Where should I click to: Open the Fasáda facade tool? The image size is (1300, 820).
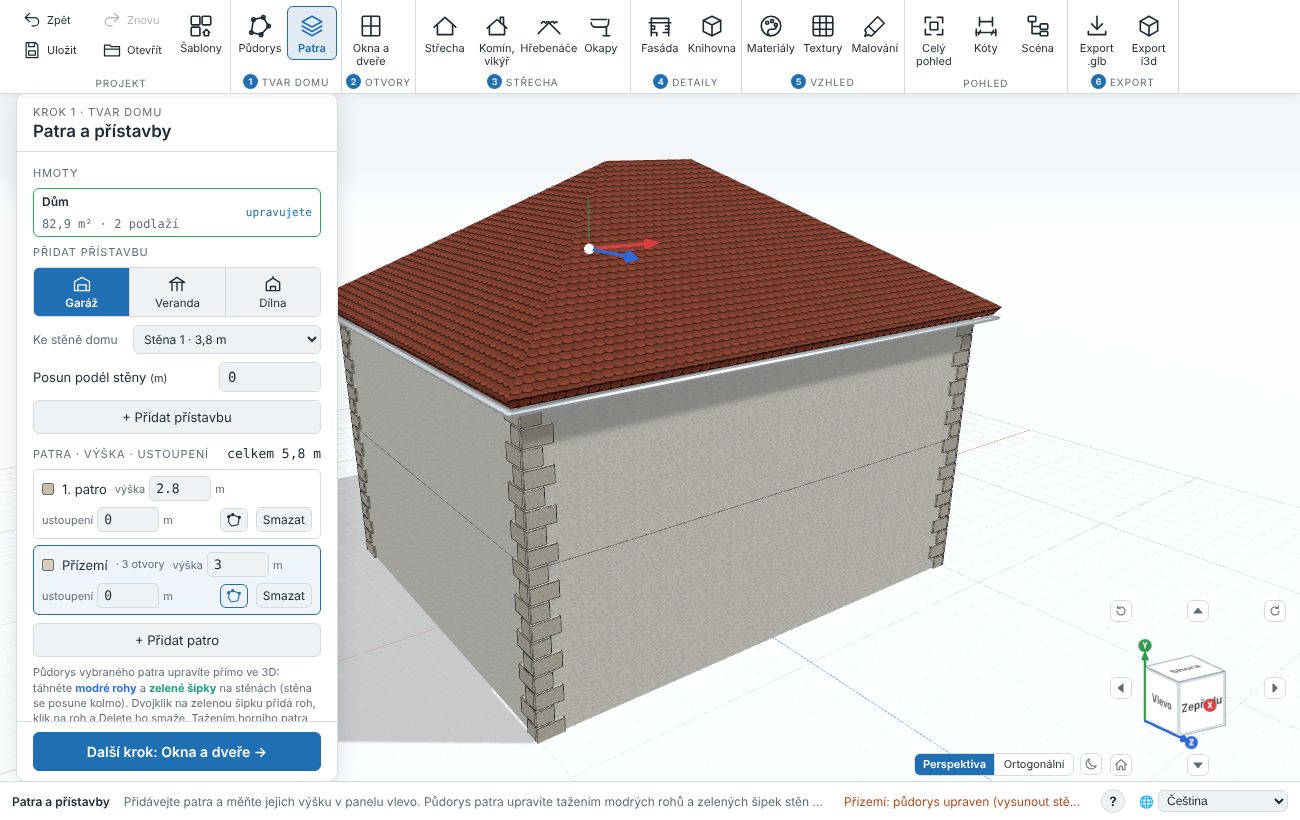click(659, 33)
